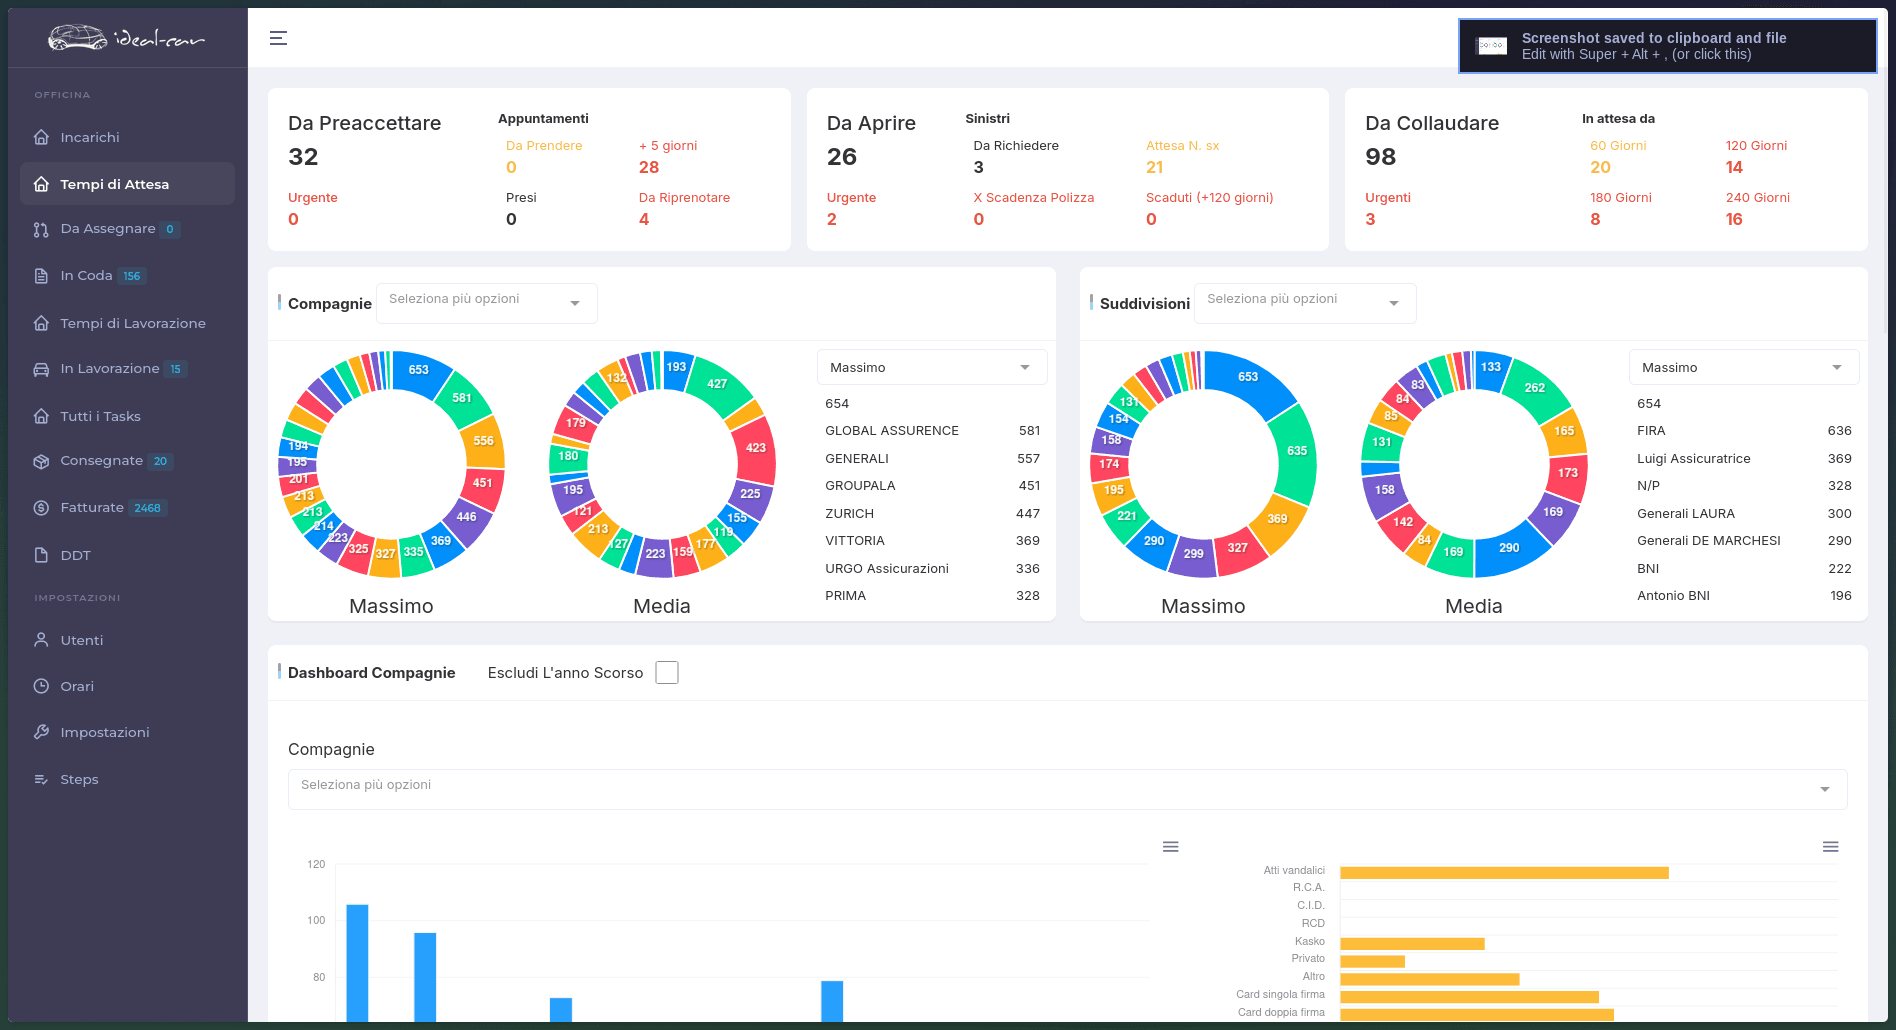Expand the Compagnie multi-select dropdown
The width and height of the screenshot is (1896, 1030).
tap(487, 303)
